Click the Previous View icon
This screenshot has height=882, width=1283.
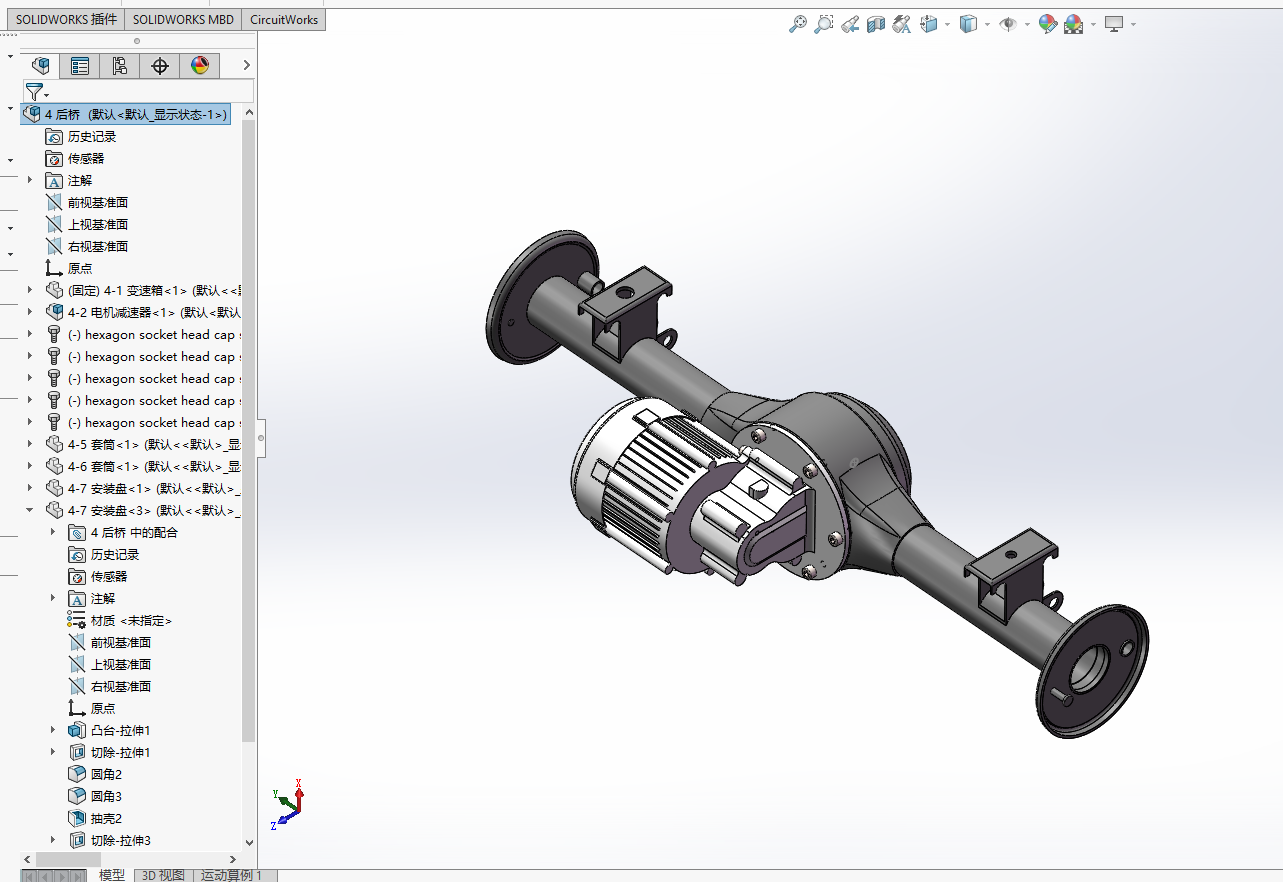click(x=850, y=24)
